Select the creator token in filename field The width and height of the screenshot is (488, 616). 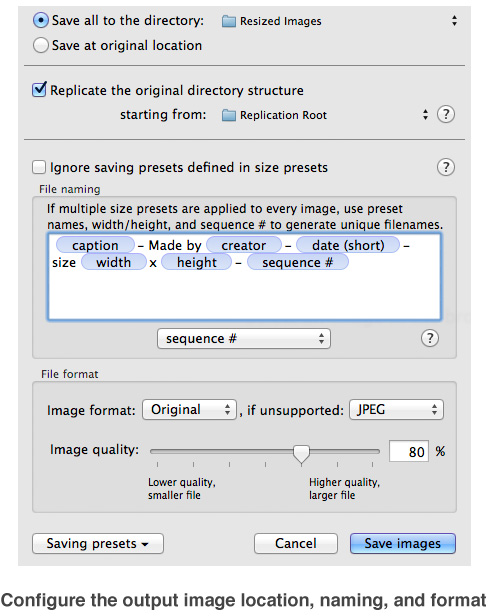coord(244,245)
